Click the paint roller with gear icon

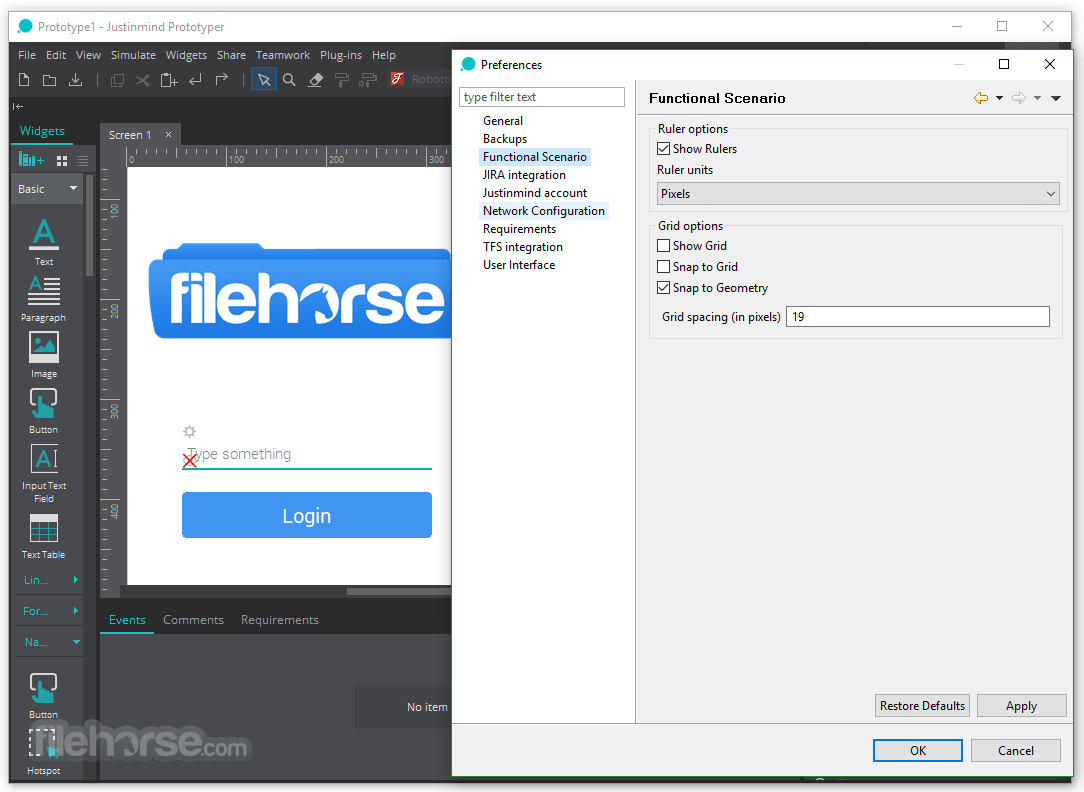click(368, 80)
